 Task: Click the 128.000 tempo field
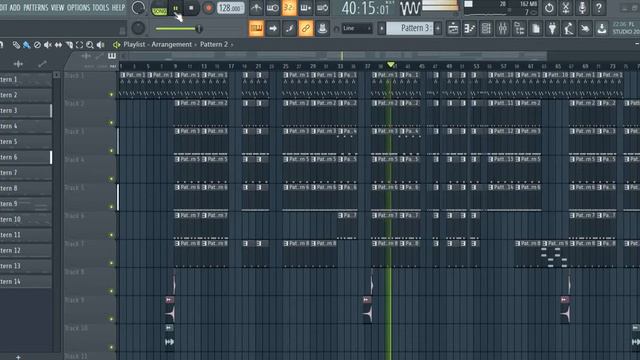tap(231, 8)
